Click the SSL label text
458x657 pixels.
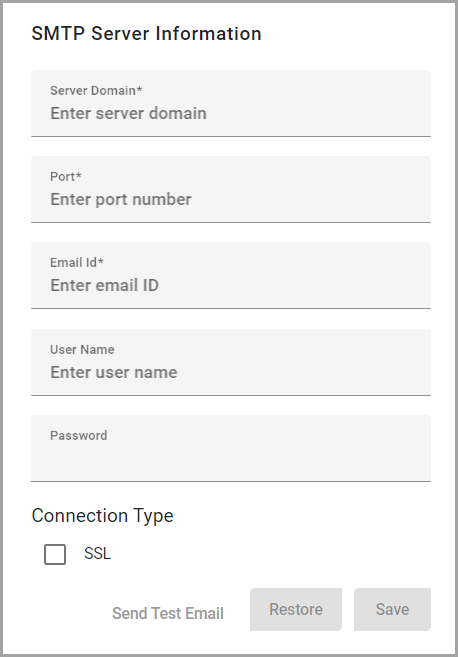(97, 554)
